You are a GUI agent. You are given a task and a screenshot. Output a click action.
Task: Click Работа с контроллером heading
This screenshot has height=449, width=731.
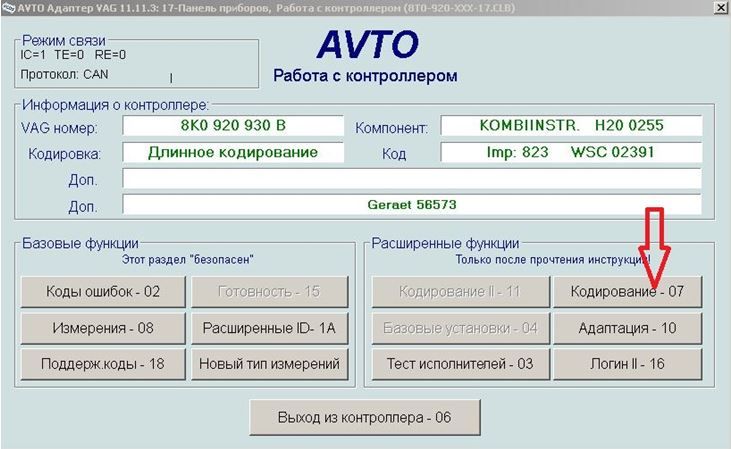[x=365, y=76]
